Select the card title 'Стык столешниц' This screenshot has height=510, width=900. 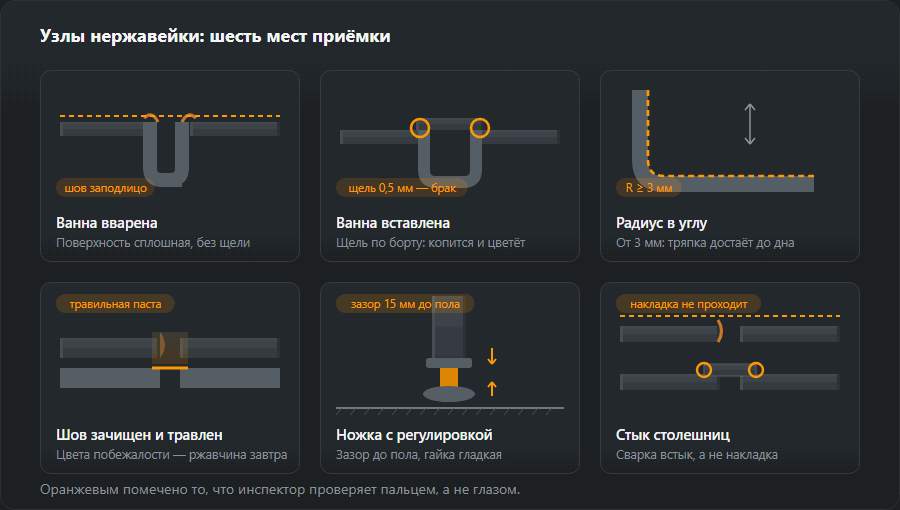[673, 435]
